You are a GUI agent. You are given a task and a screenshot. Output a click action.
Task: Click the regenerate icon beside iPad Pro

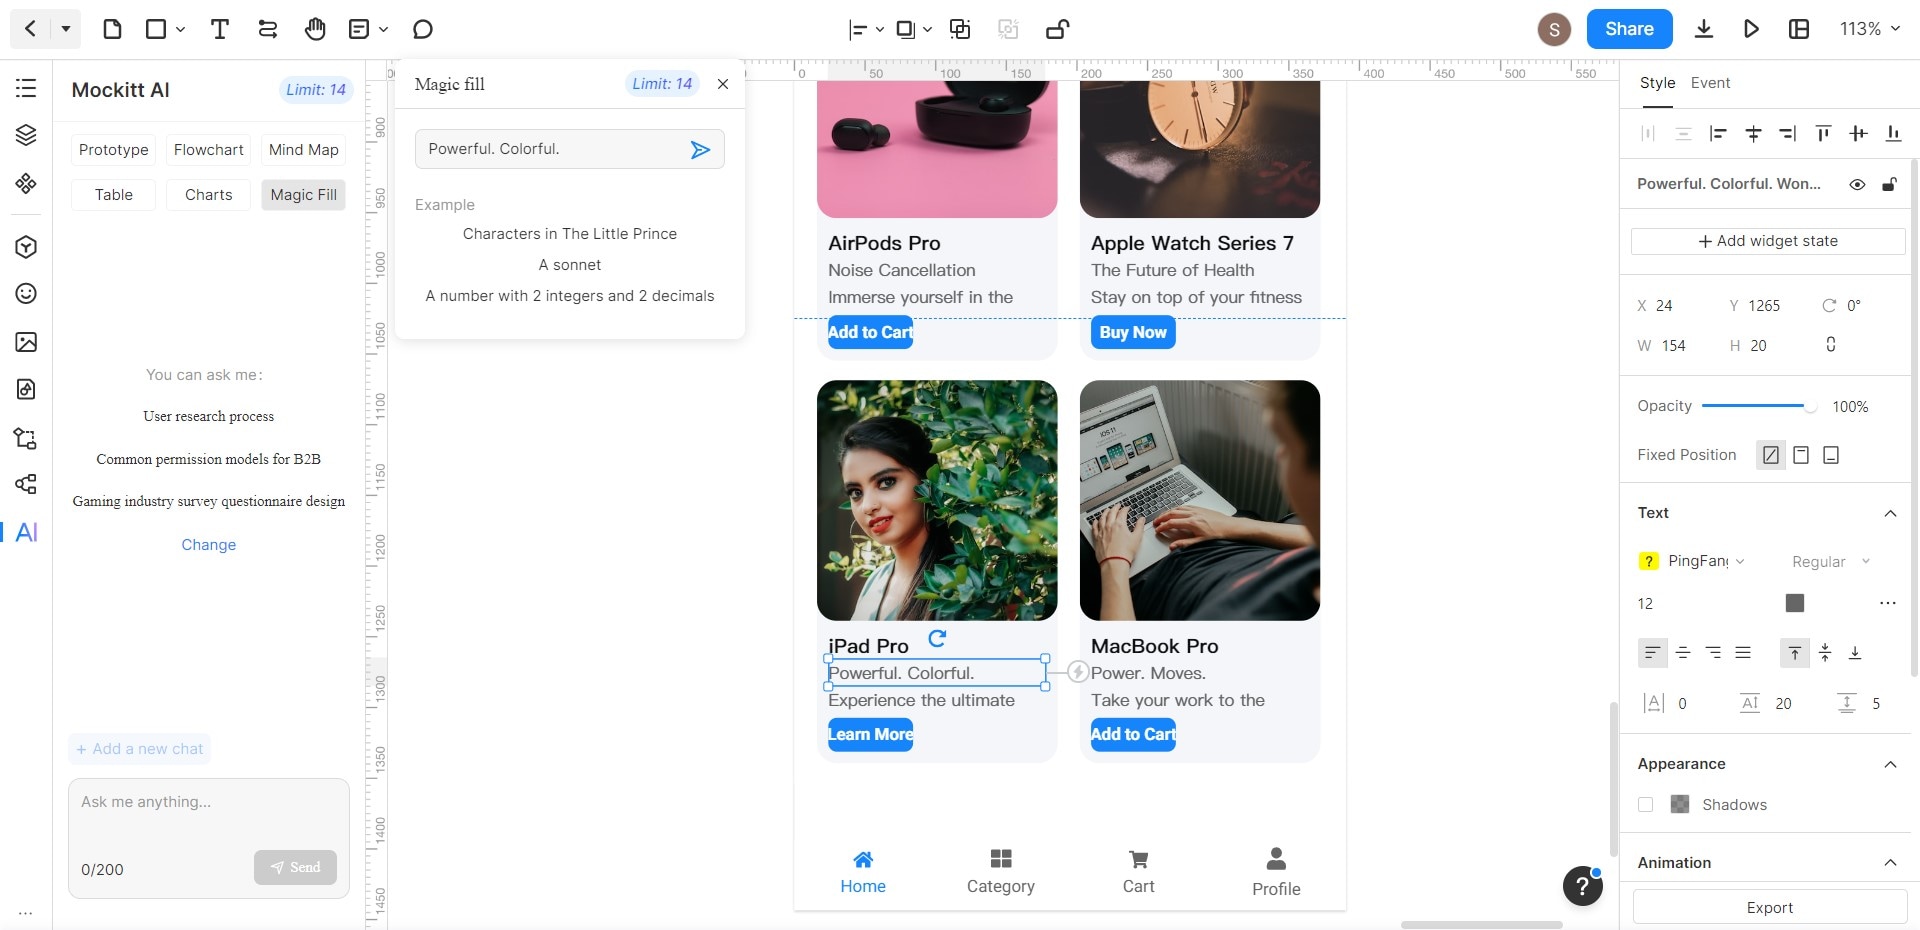click(x=937, y=638)
